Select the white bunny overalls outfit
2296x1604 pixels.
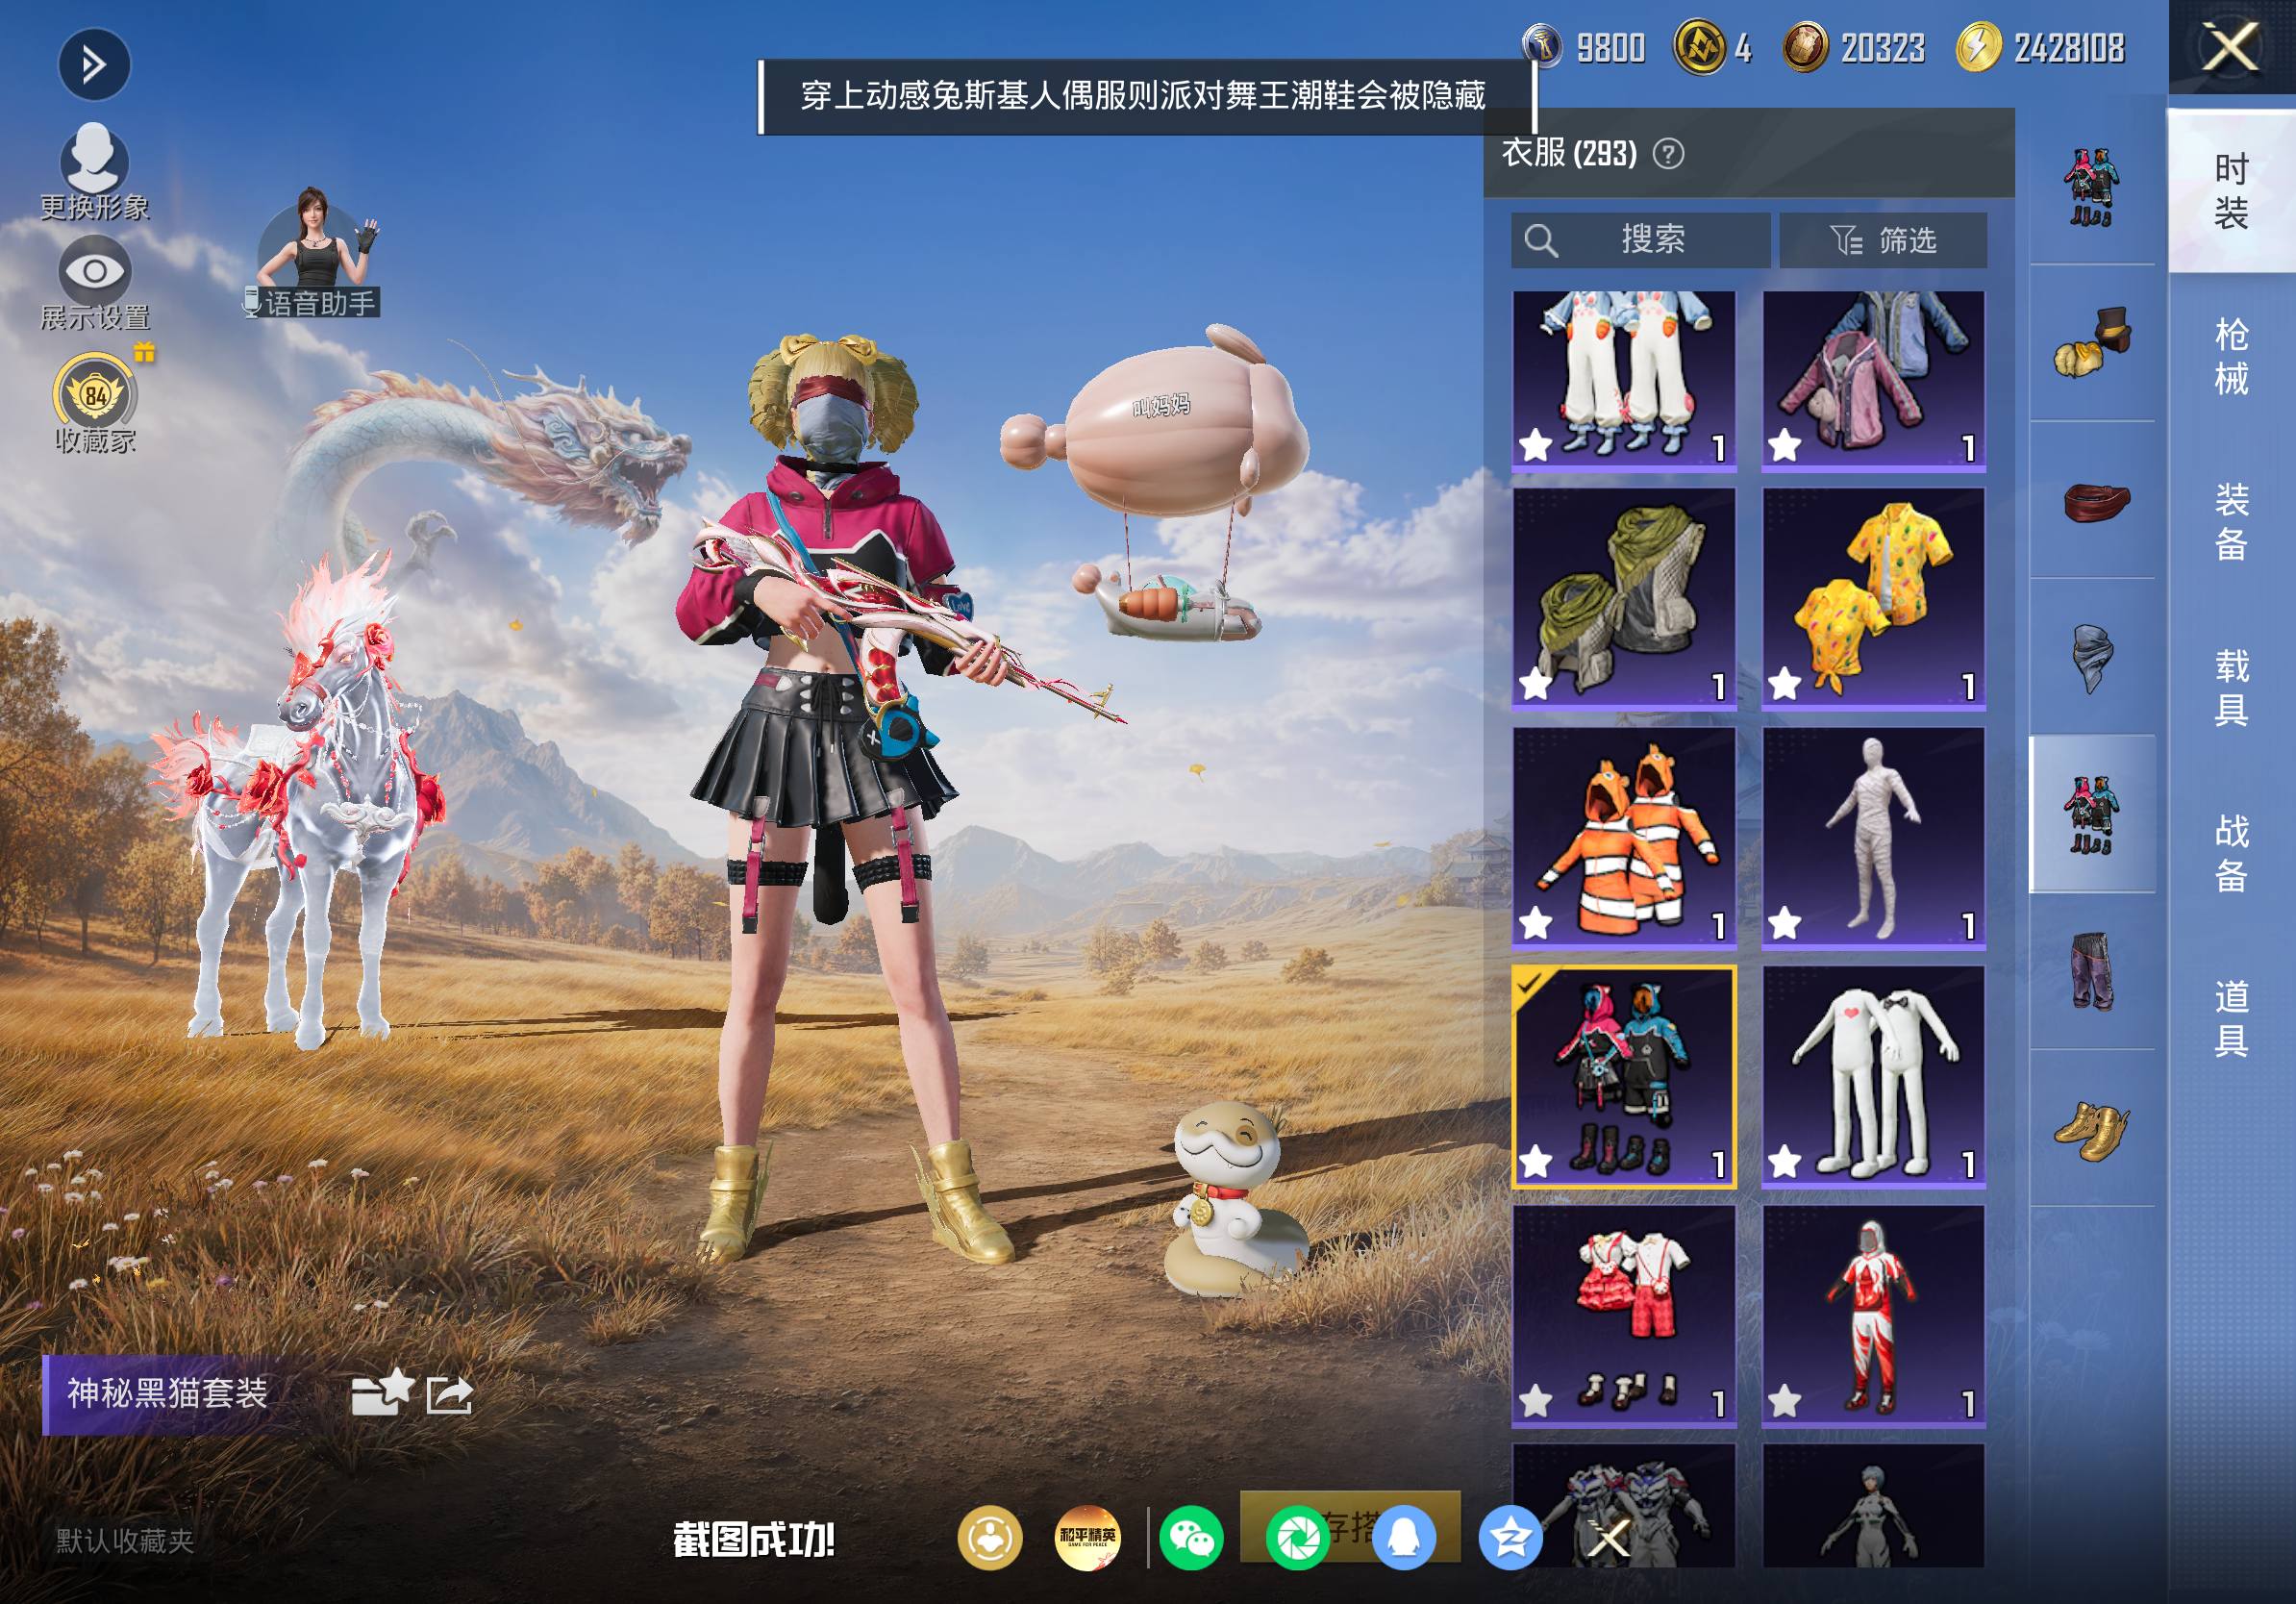(1624, 380)
